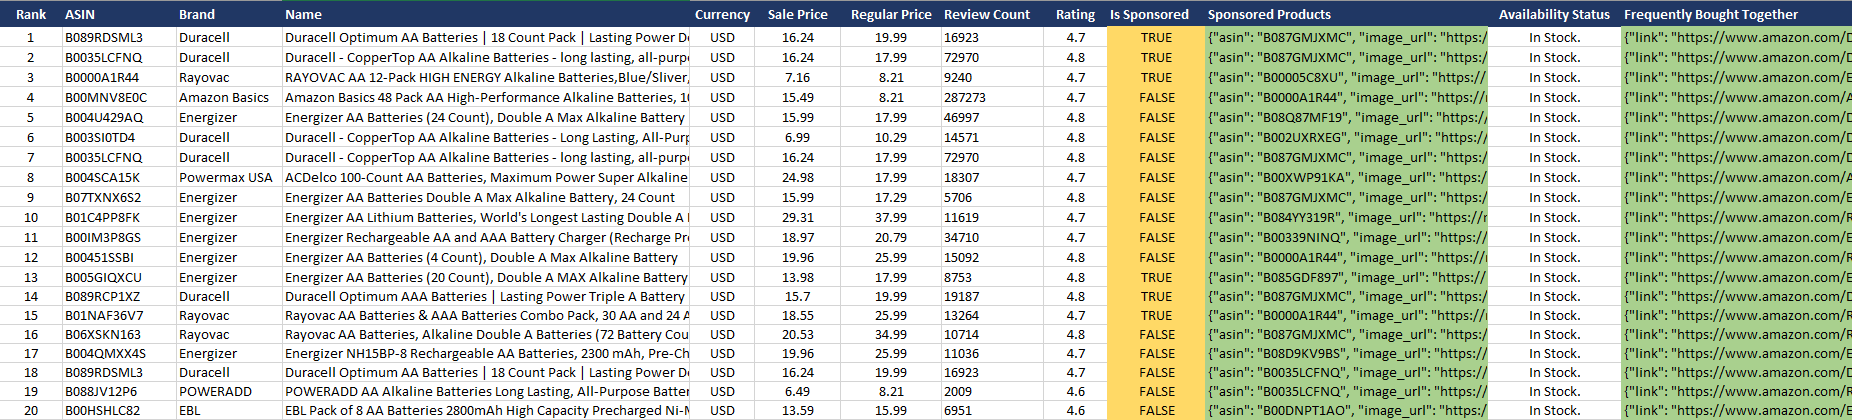This screenshot has height=420, width=1852.
Task: Select the Availability Status column header
Action: pos(1554,14)
